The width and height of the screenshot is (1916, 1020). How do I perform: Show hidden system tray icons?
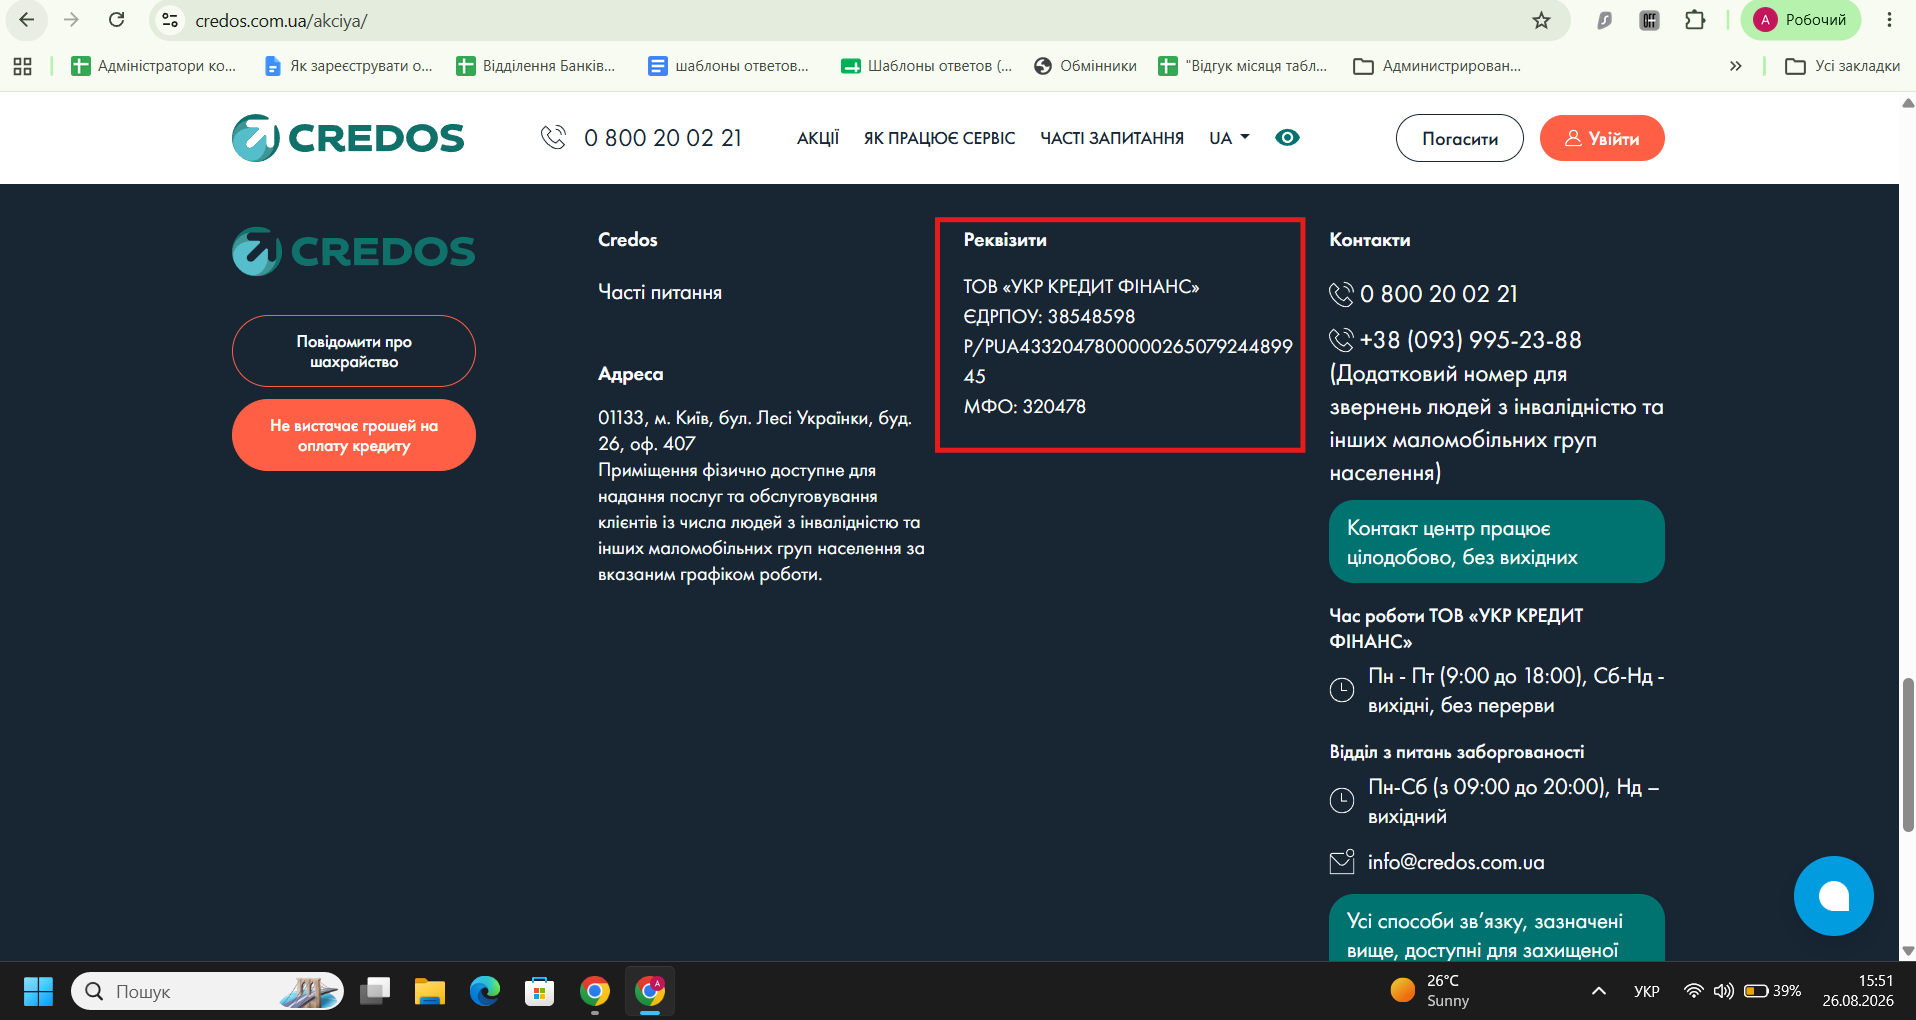(x=1599, y=991)
